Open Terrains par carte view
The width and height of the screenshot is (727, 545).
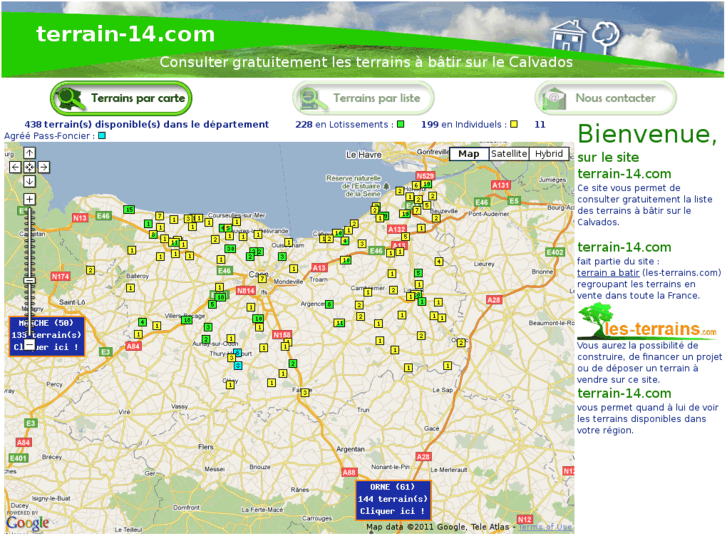tap(121, 98)
